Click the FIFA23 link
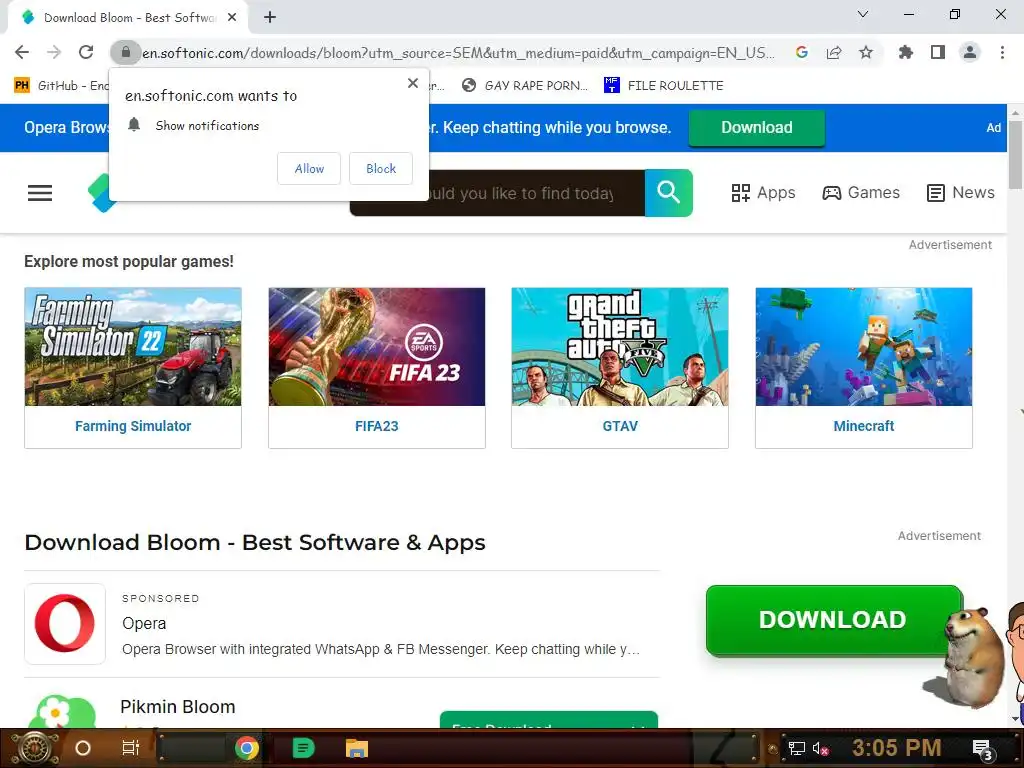Viewport: 1024px width, 768px height. click(x=377, y=426)
